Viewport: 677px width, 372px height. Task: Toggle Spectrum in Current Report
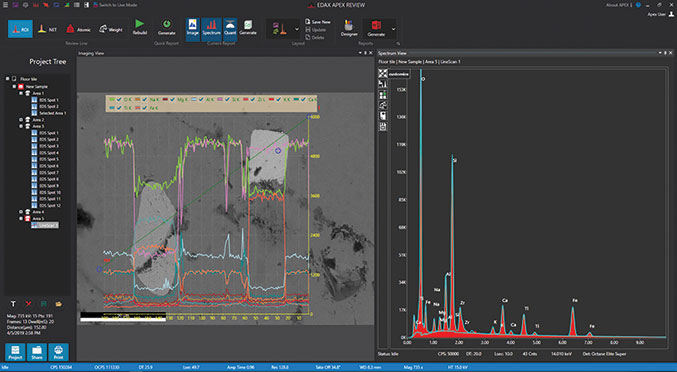(x=211, y=29)
